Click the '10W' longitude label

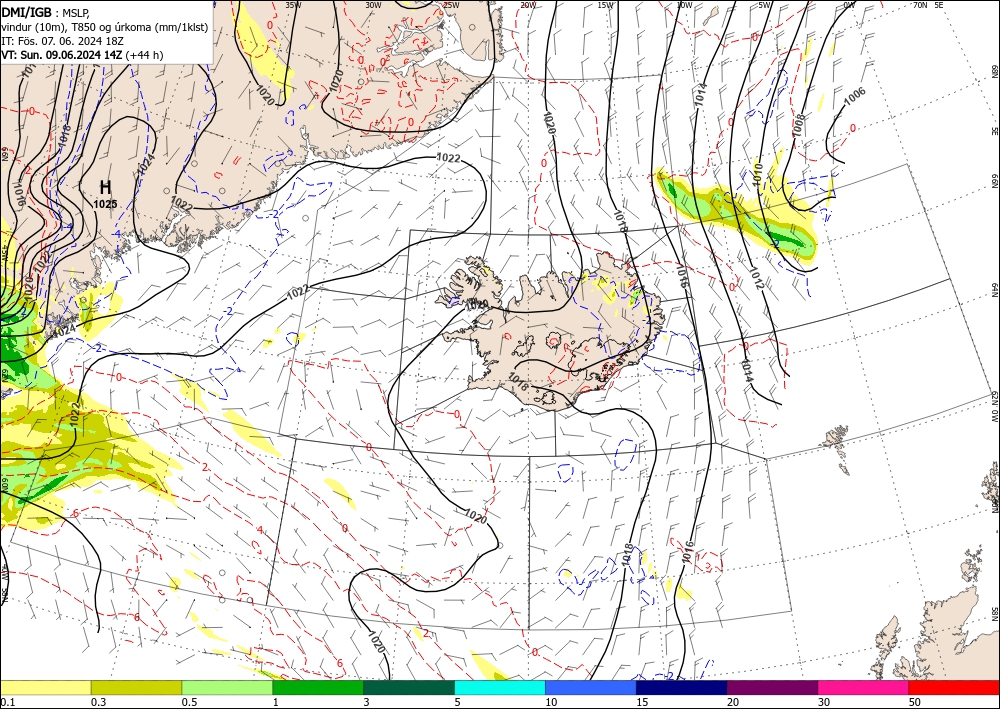(x=684, y=5)
